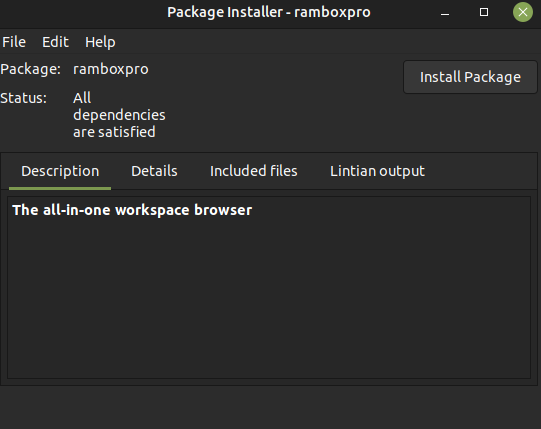The height and width of the screenshot is (429, 541).
Task: Click the Install Package button
Action: (470, 77)
